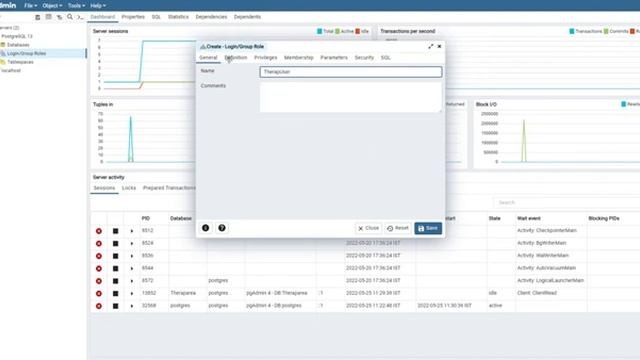Open the Object menu
The width and height of the screenshot is (640, 360).
pyautogui.click(x=52, y=6)
